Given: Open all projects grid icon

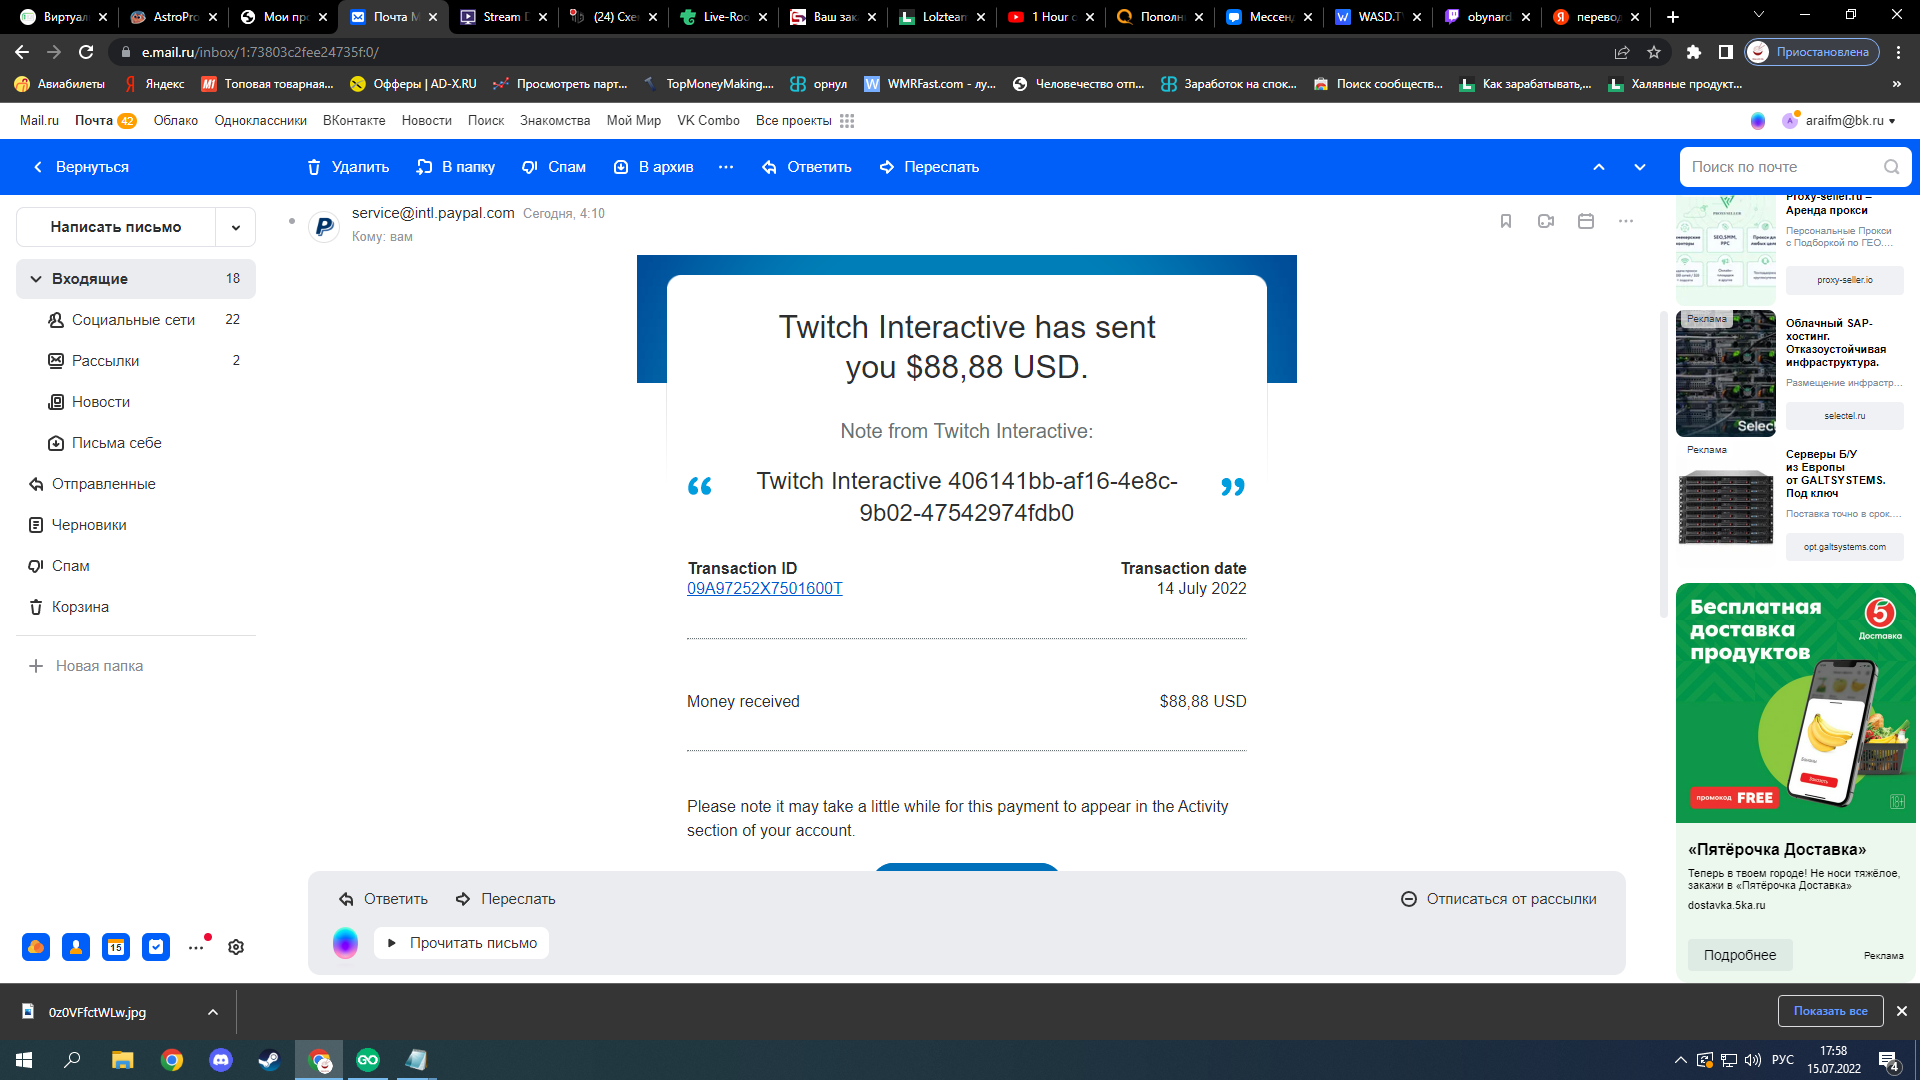Looking at the screenshot, I should click(x=847, y=121).
